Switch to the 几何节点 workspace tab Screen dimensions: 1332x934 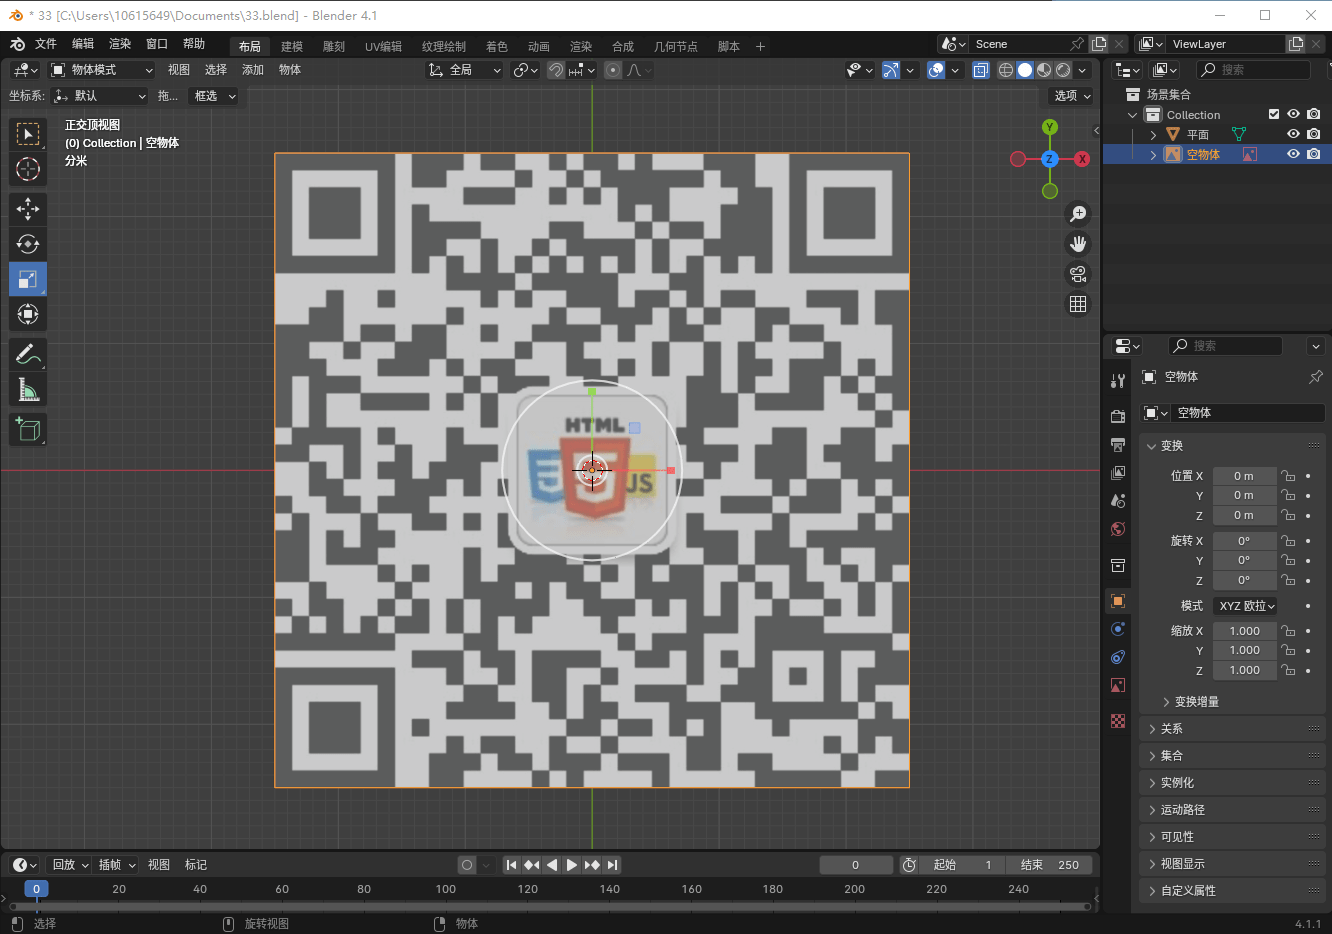(676, 46)
